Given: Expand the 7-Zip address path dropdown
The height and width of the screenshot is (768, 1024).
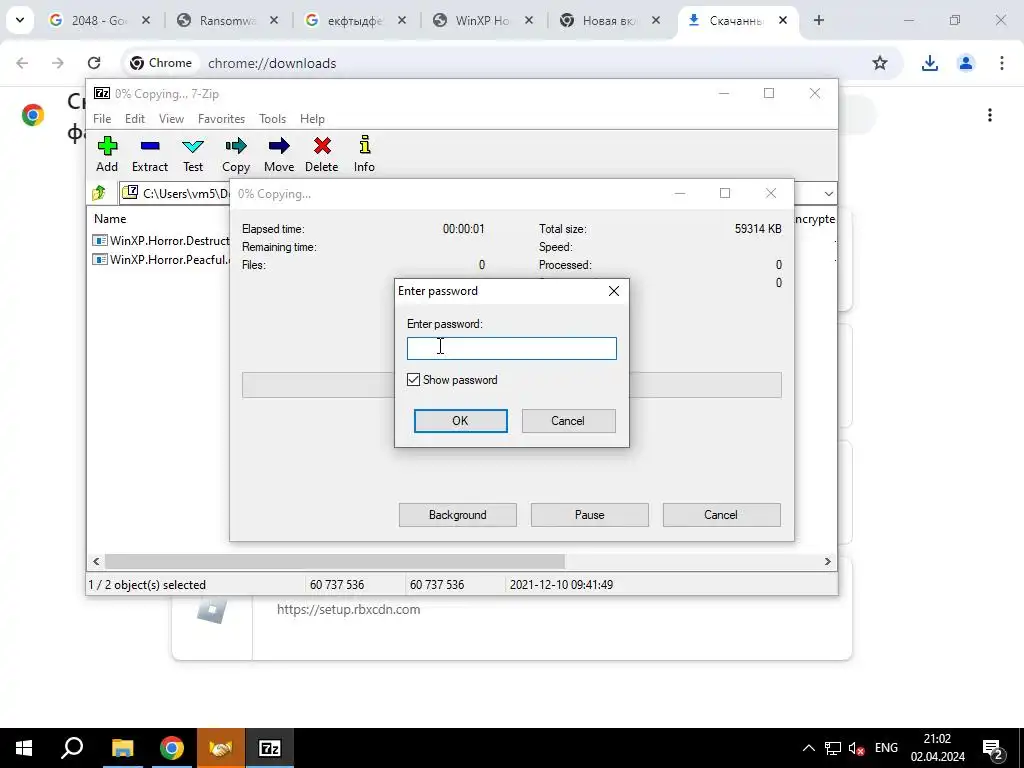Looking at the screenshot, I should (828, 193).
